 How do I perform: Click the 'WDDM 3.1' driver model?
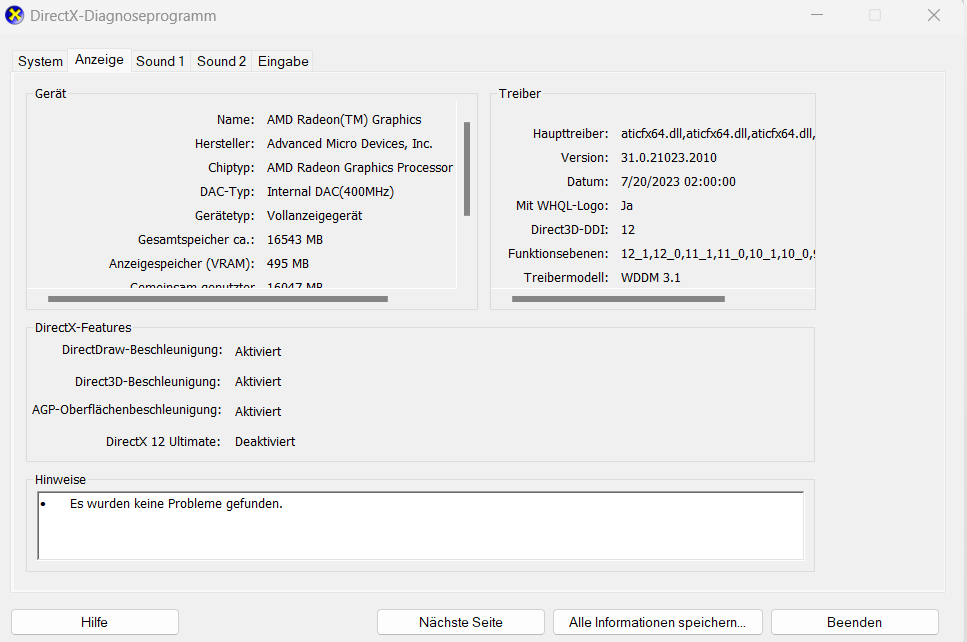[x=651, y=278]
